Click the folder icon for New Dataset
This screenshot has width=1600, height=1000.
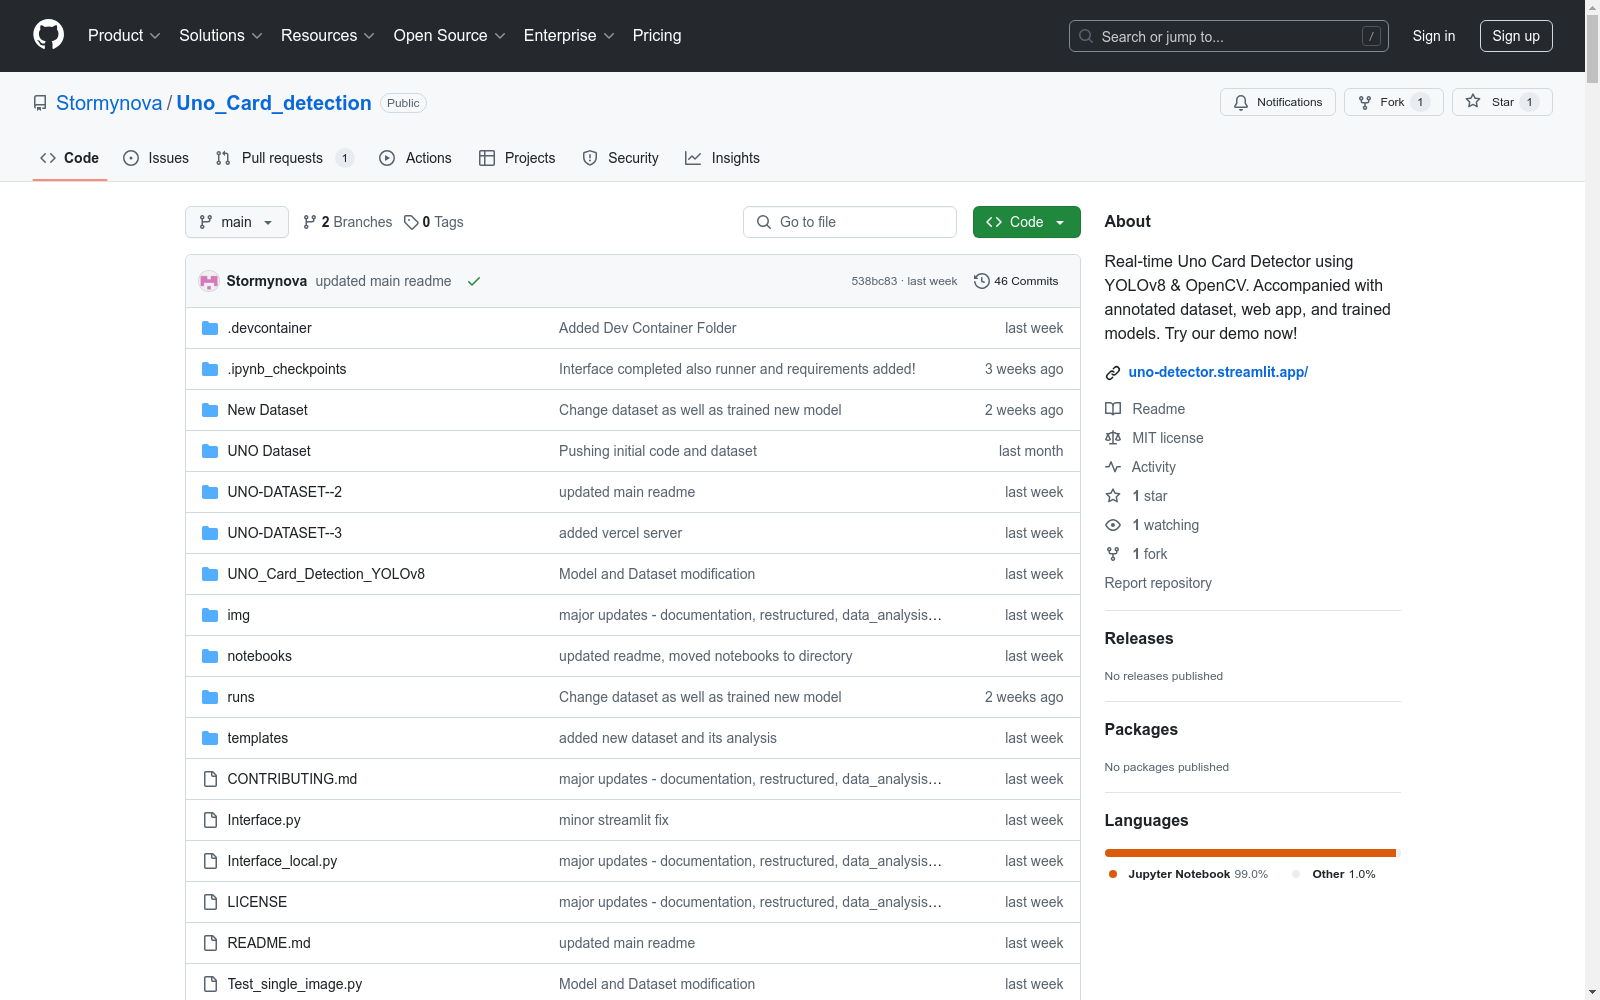(x=210, y=410)
